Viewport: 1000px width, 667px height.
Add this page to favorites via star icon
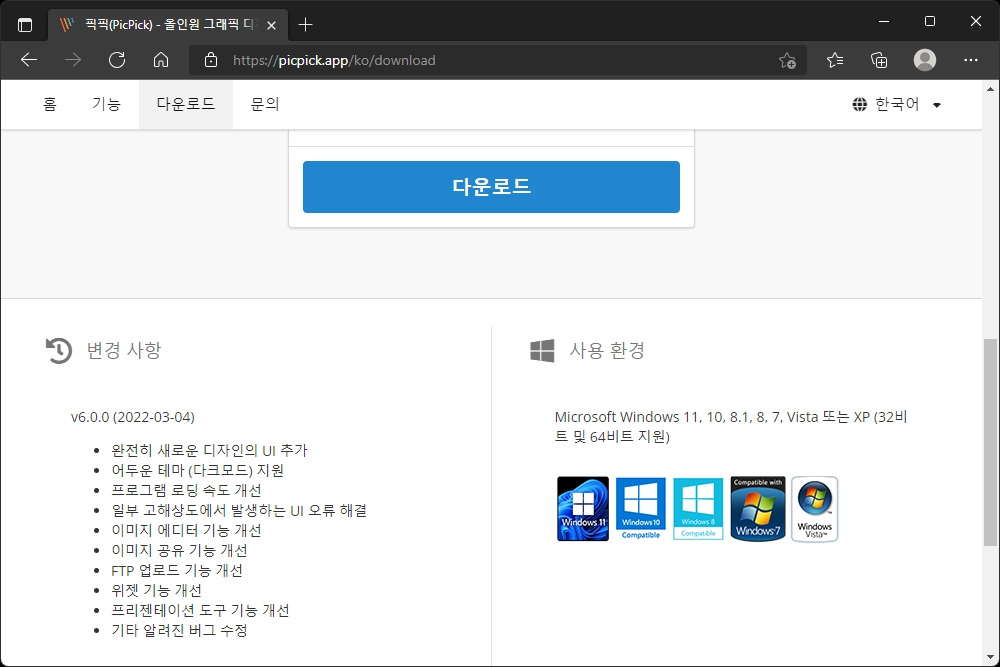point(788,60)
